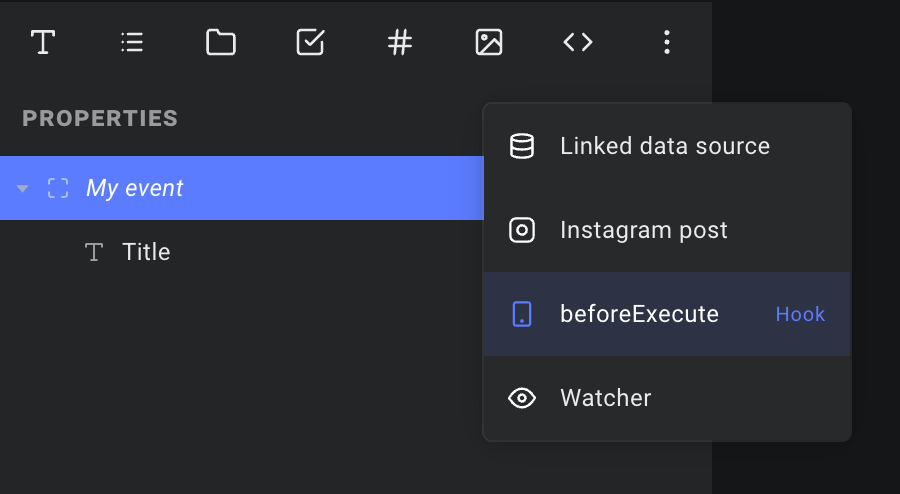Click the database cylinder icon

click(522, 146)
